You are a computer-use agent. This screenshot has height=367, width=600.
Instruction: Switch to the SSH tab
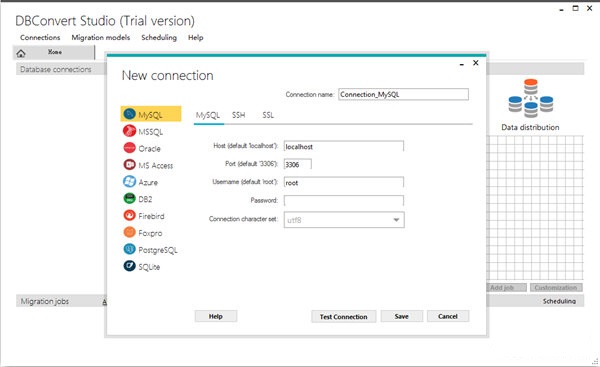[x=238, y=115]
